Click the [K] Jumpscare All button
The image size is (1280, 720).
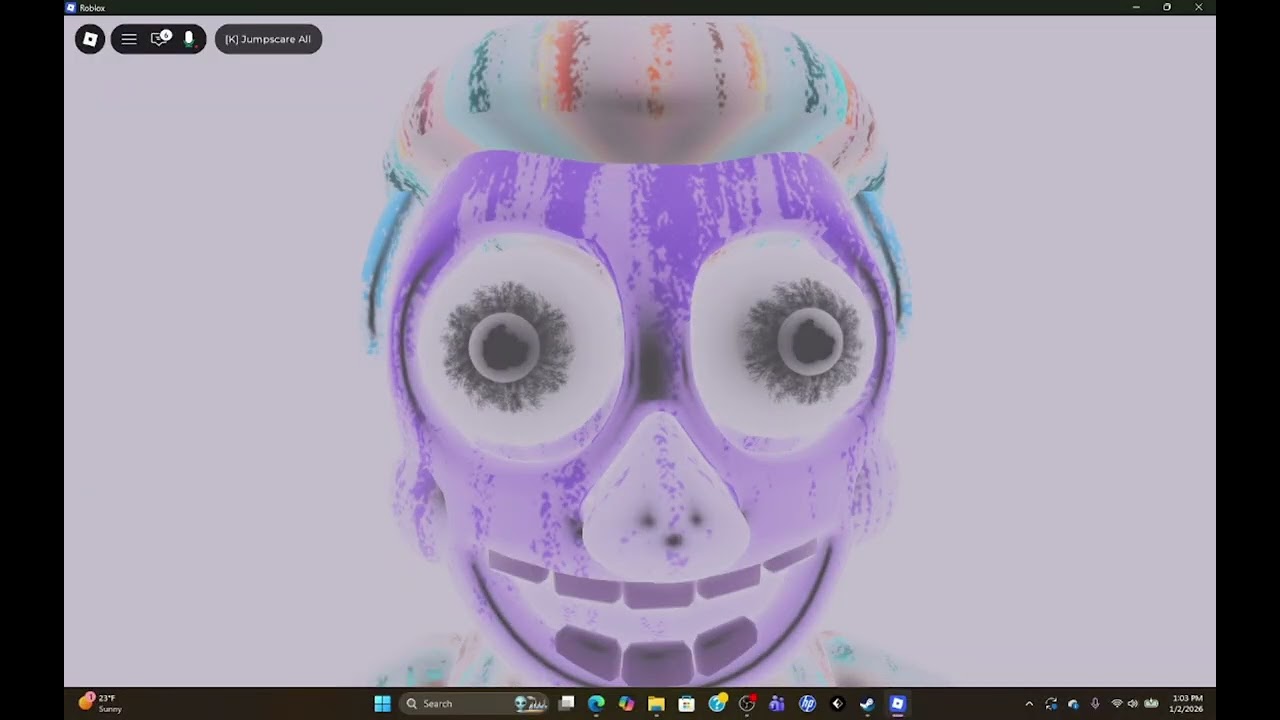click(268, 39)
